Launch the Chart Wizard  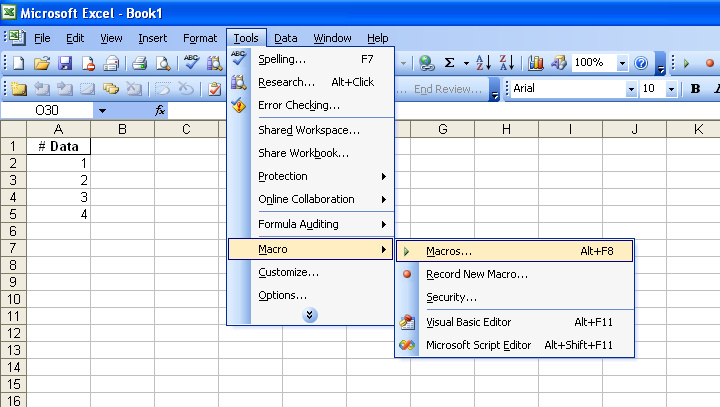point(535,63)
